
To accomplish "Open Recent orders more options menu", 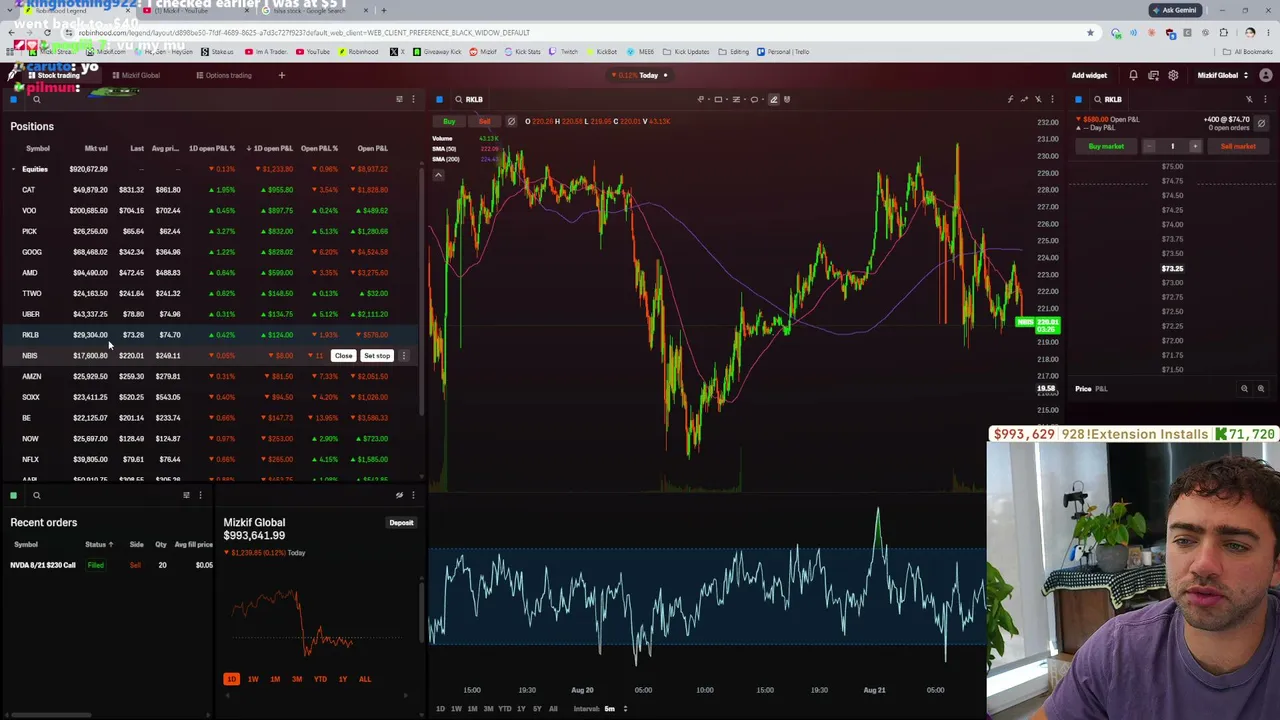I will click(x=200, y=495).
